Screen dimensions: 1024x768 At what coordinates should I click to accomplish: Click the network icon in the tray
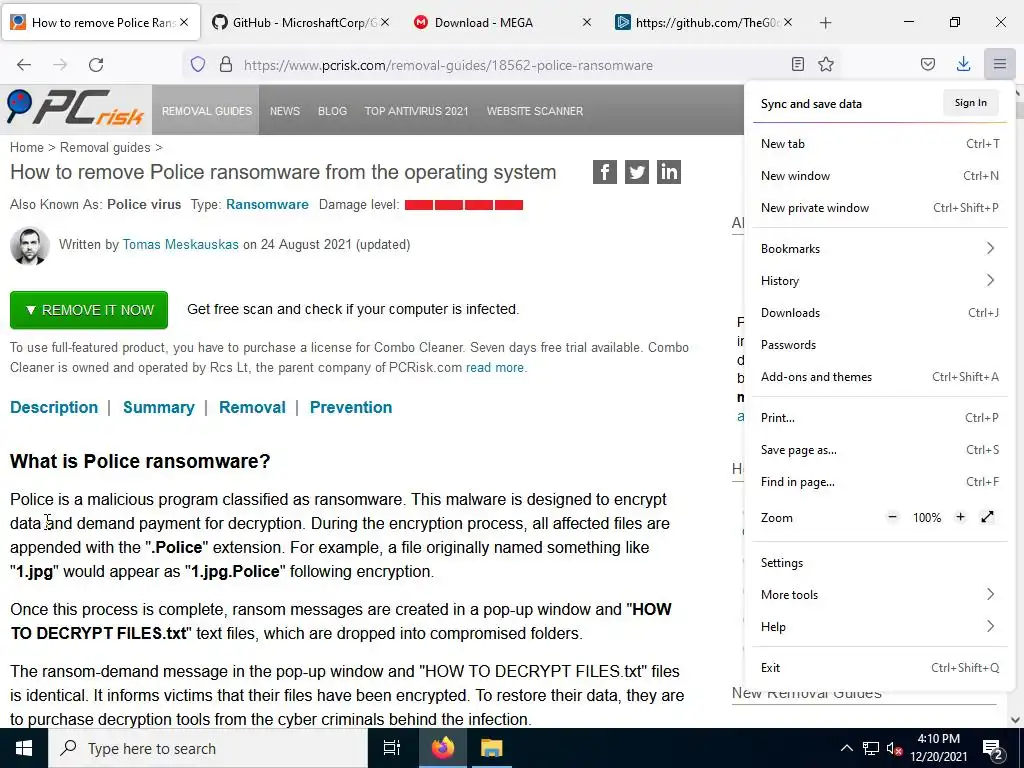(x=871, y=748)
